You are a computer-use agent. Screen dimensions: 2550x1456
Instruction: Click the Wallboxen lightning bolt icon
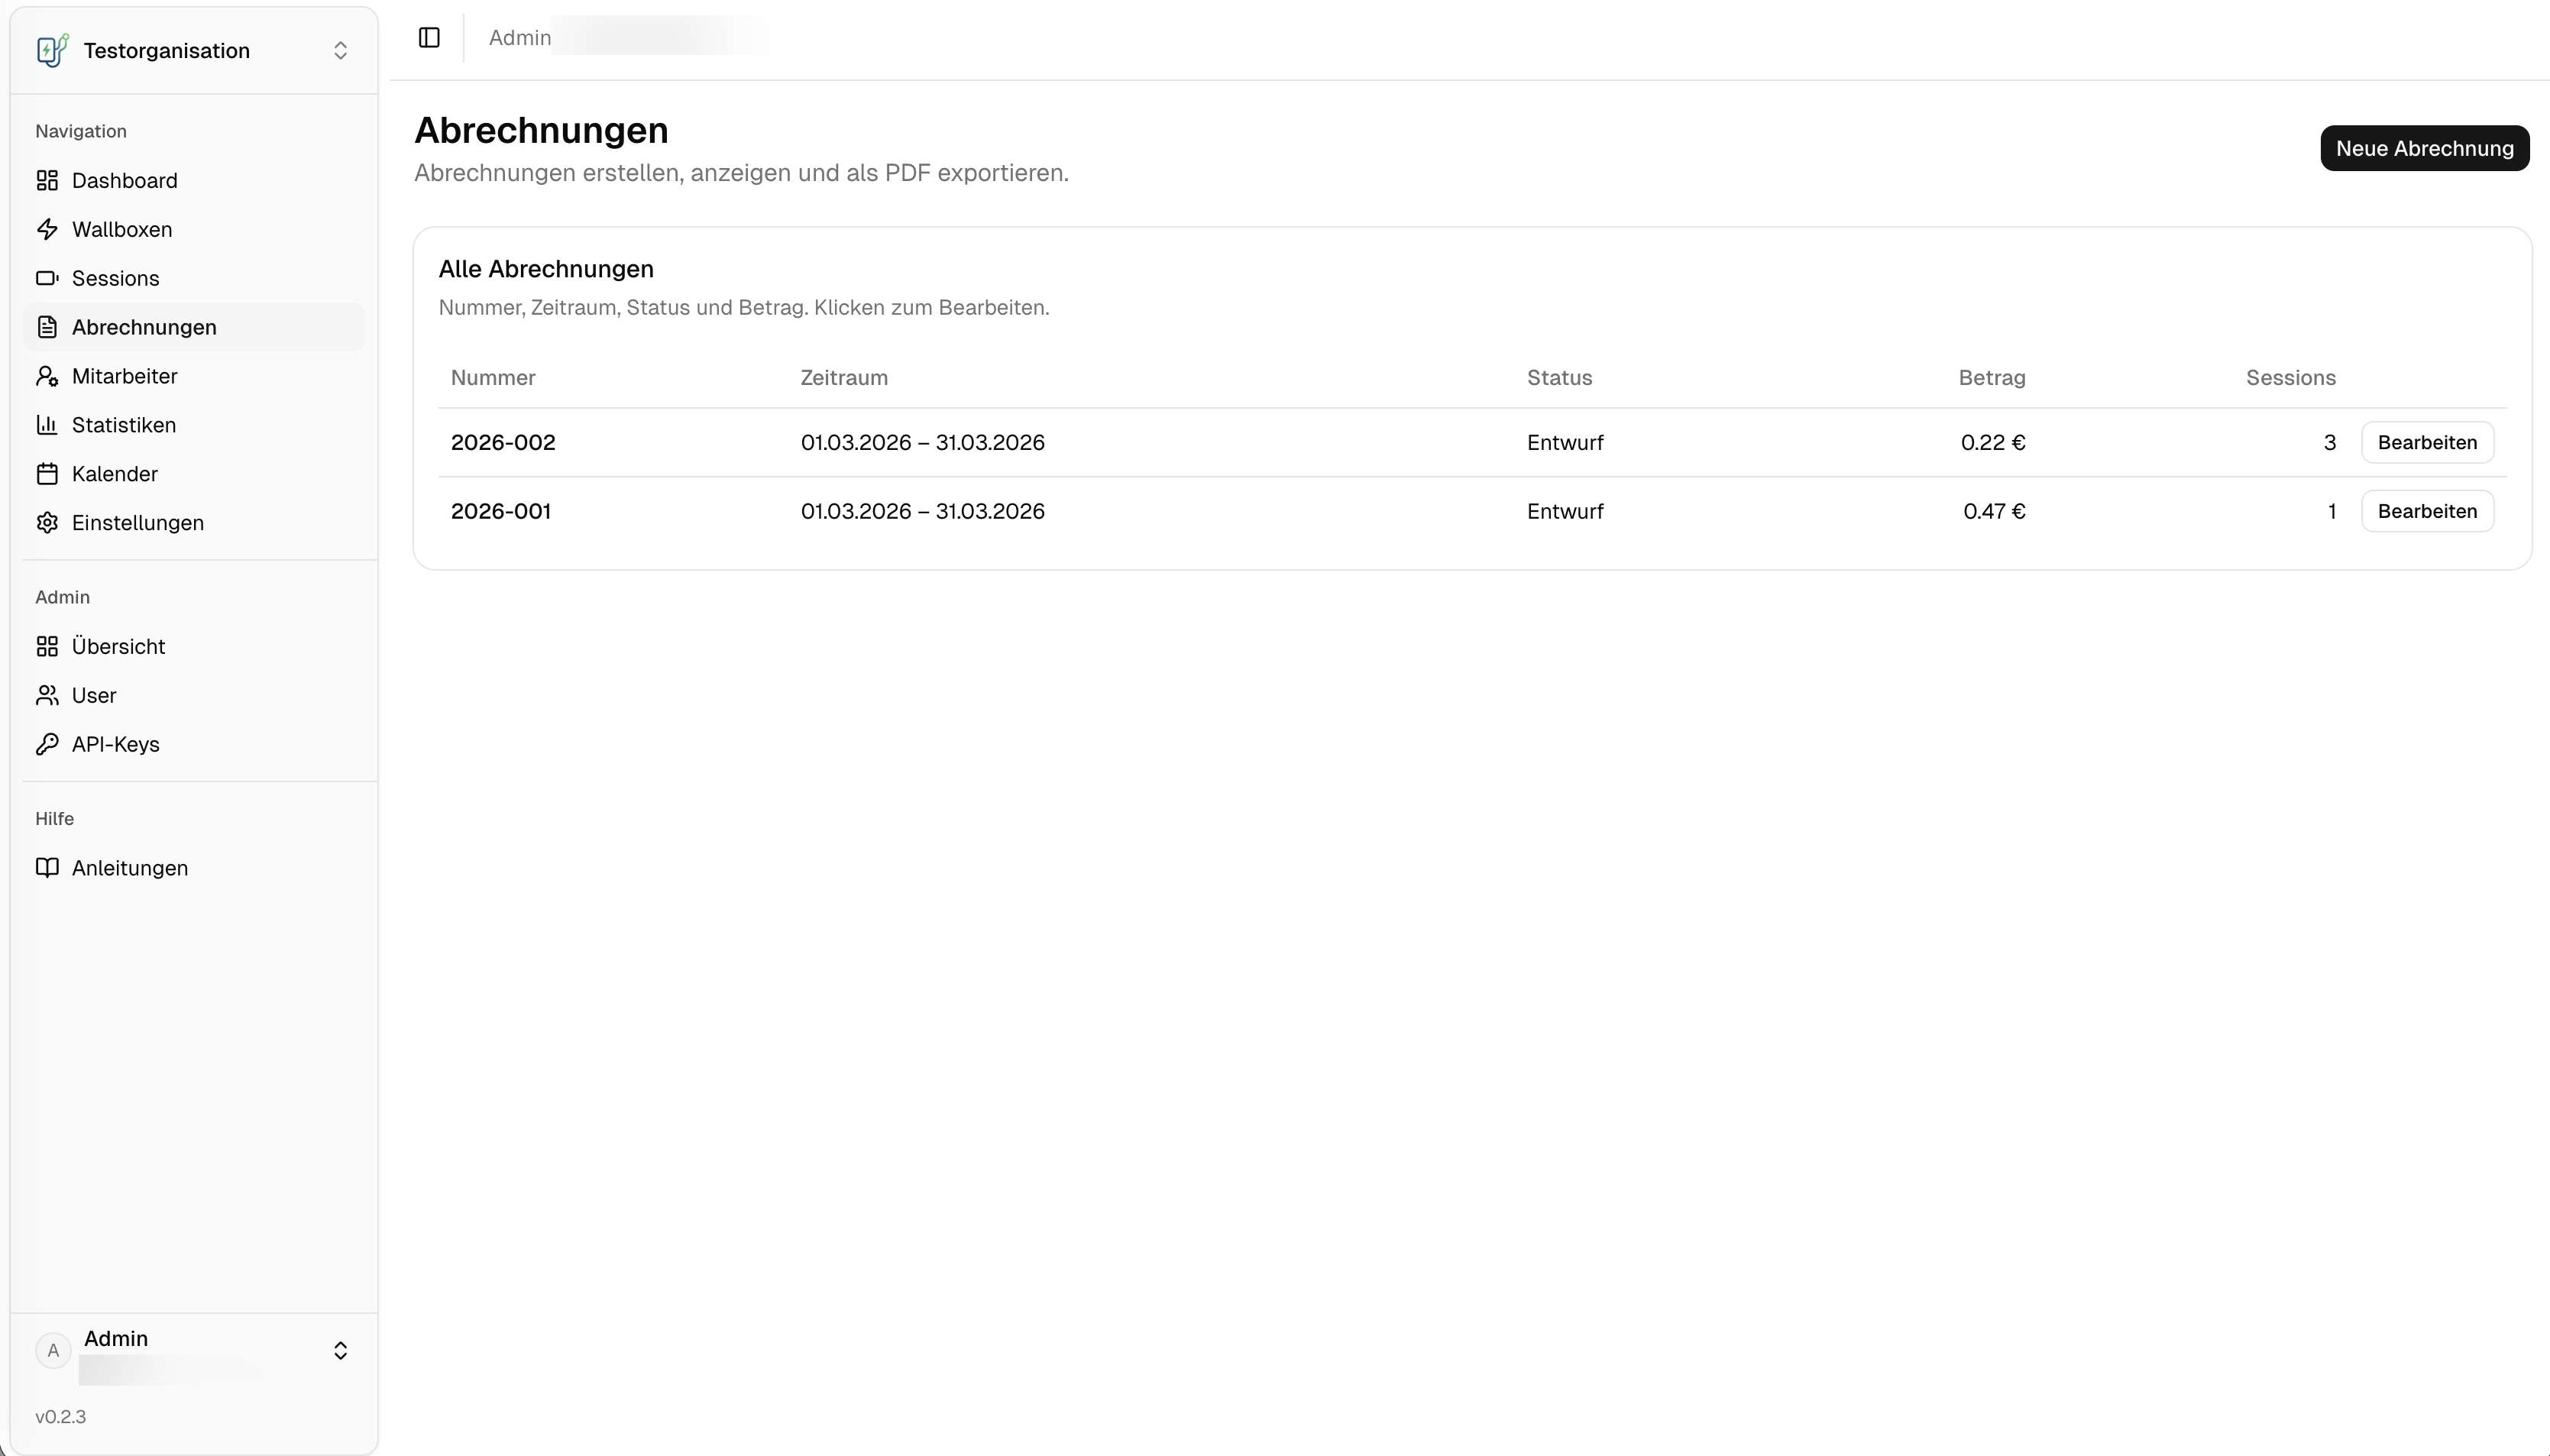tap(47, 230)
